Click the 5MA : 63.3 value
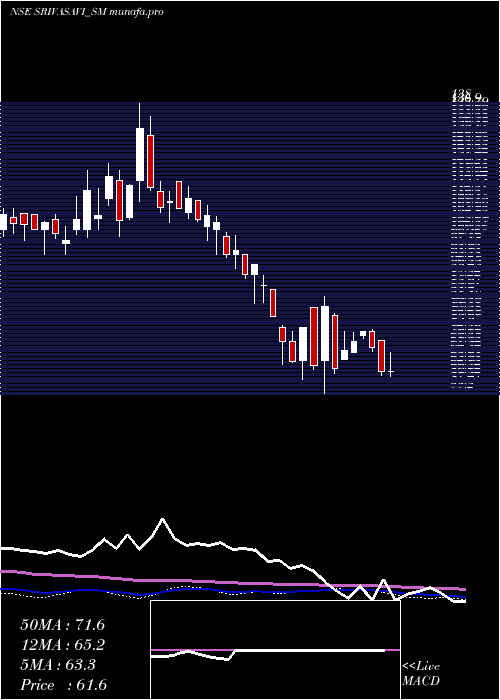The height and width of the screenshot is (700, 500). [58, 665]
